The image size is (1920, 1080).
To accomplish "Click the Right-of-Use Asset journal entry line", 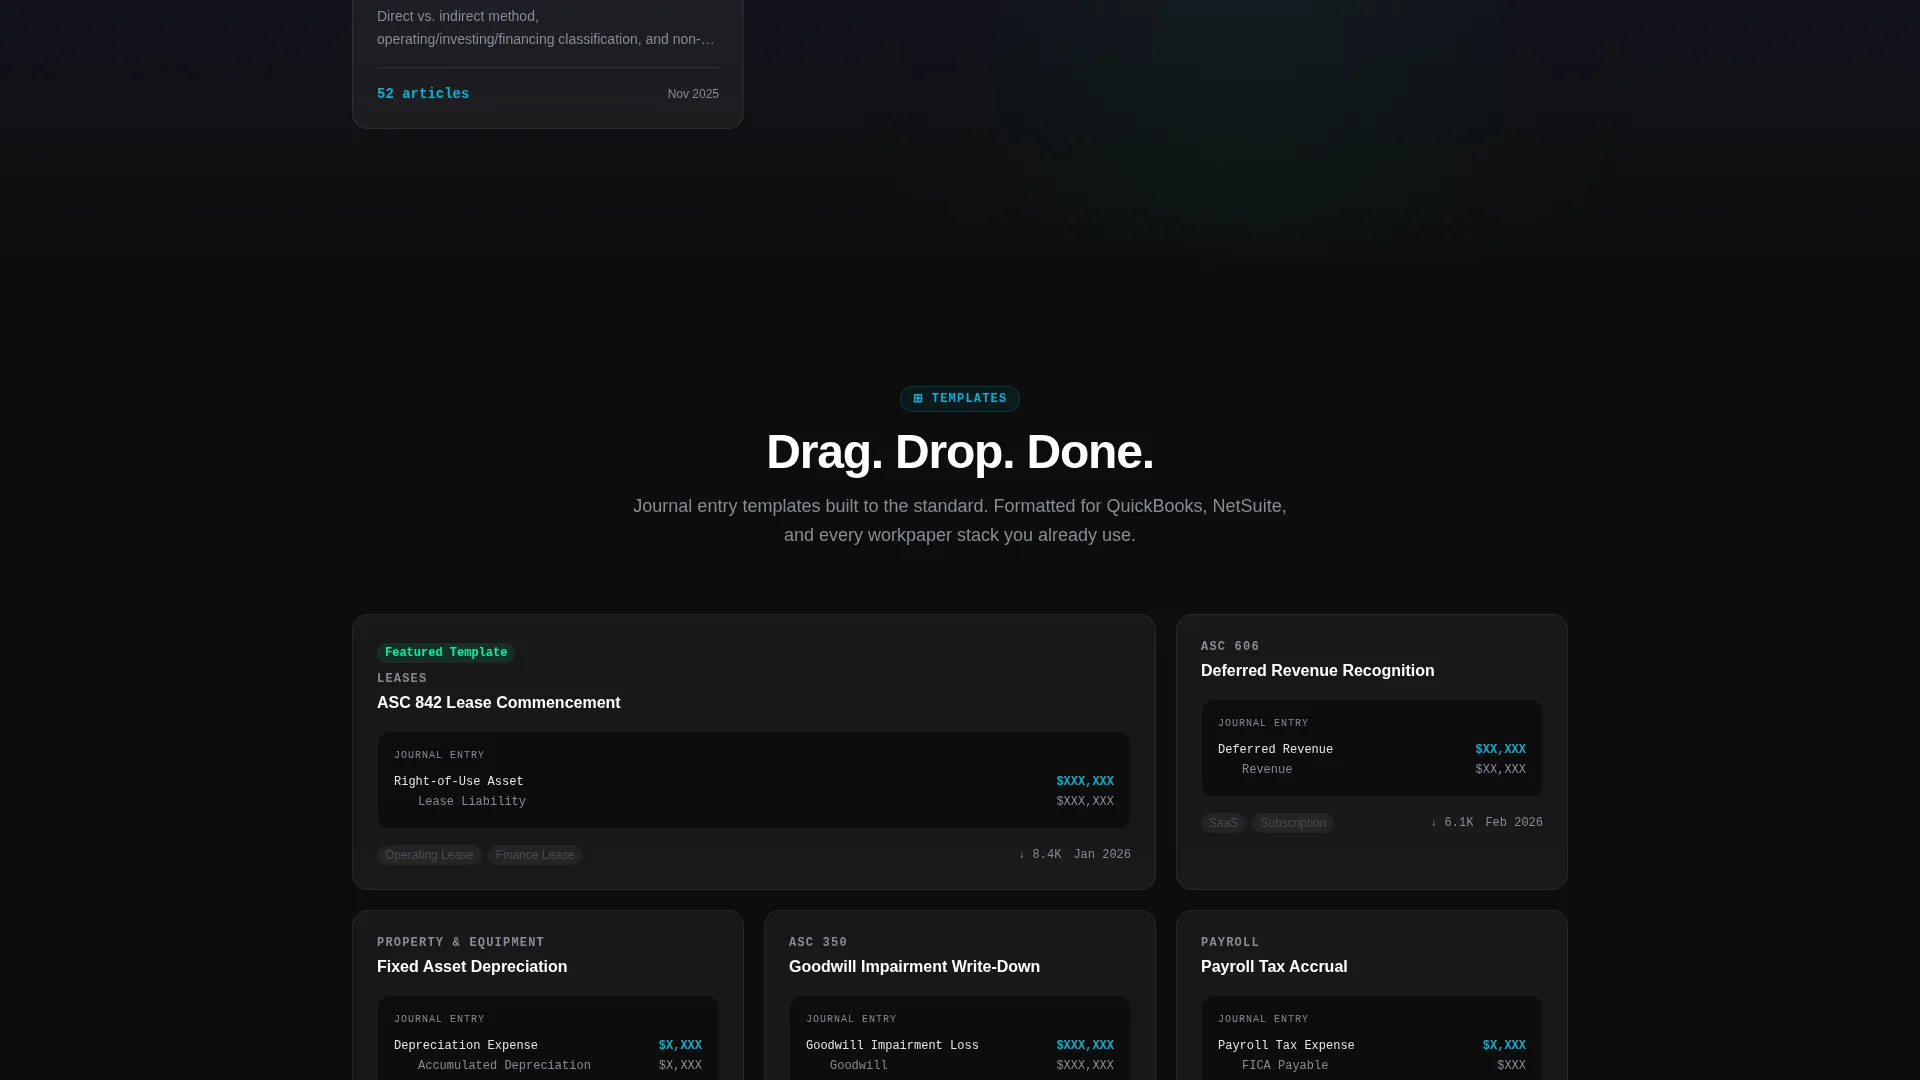I will click(754, 782).
